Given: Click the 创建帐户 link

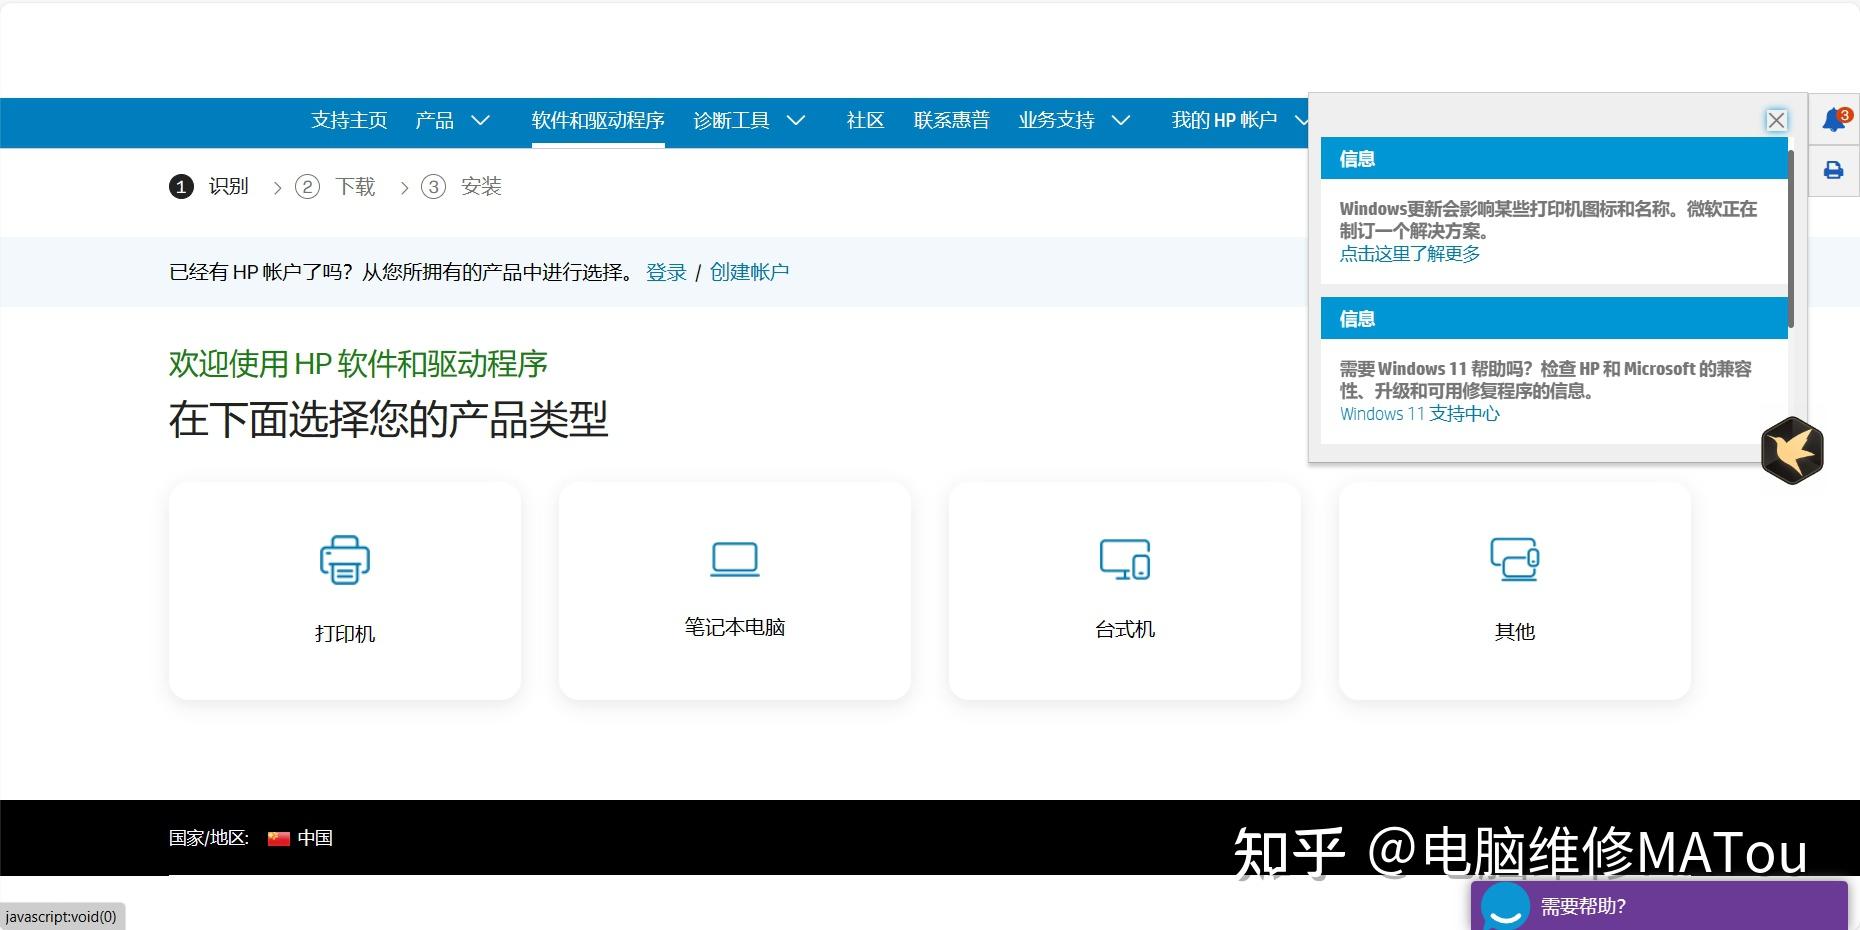Looking at the screenshot, I should pyautogui.click(x=749, y=272).
